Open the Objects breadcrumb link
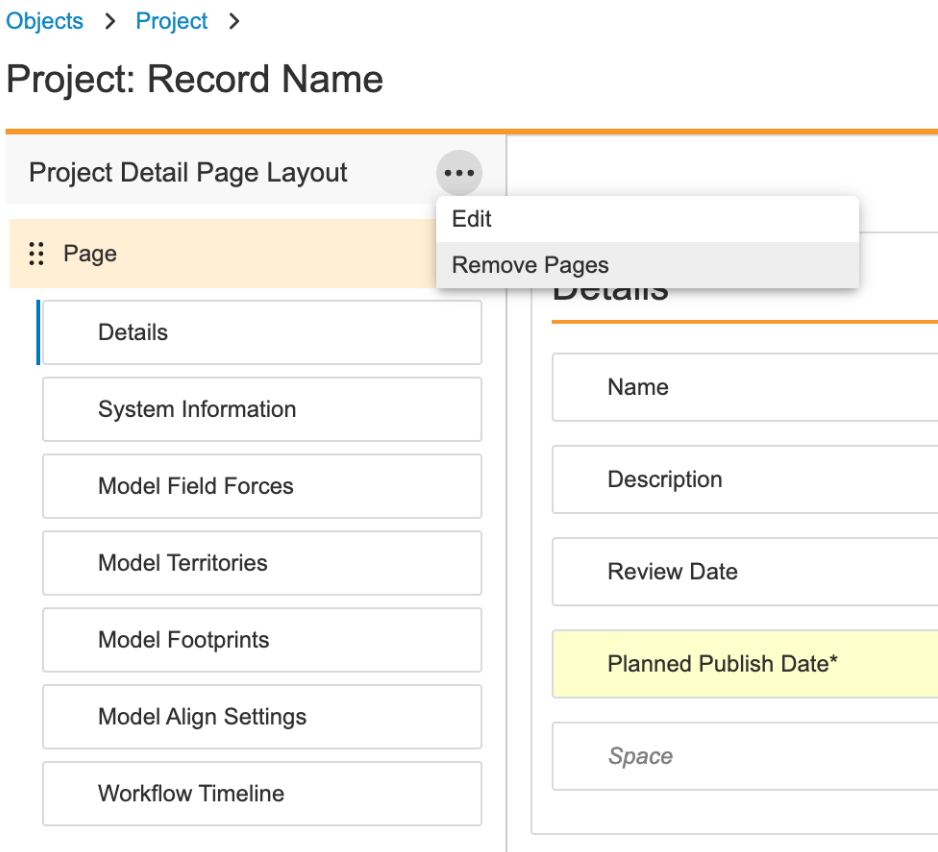 pyautogui.click(x=45, y=21)
